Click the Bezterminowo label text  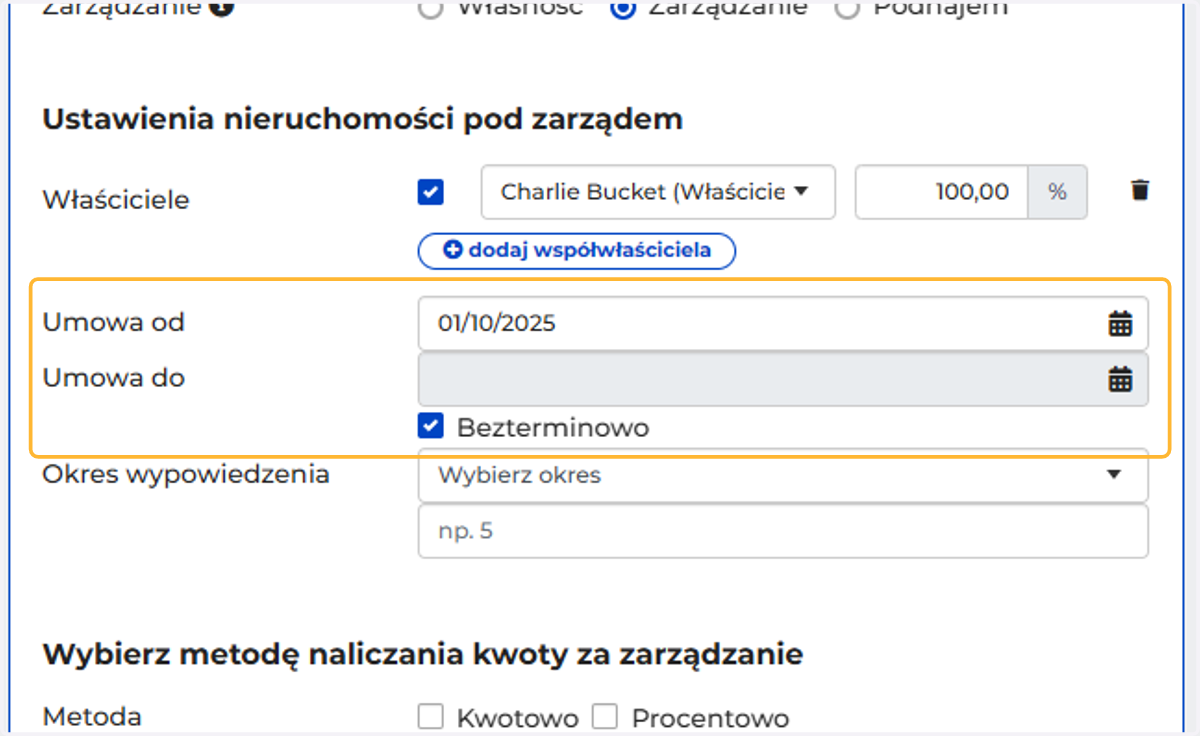tap(553, 428)
